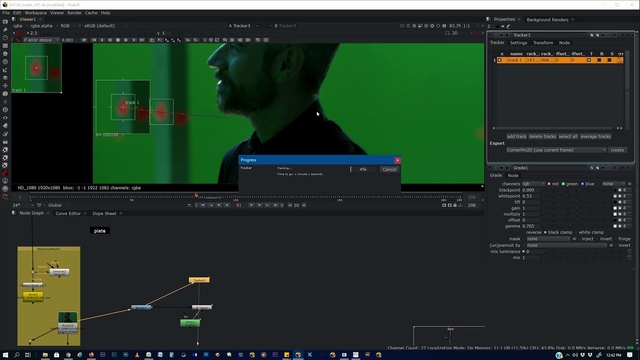Enable the white clamp checkbox
The width and height of the screenshot is (640, 360).
576,232
